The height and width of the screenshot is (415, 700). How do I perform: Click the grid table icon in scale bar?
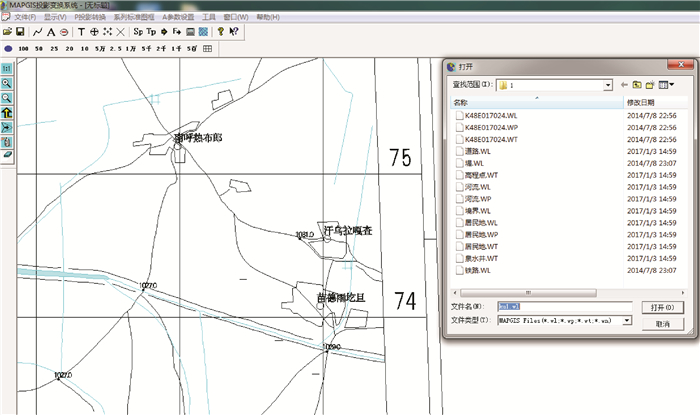(207, 48)
